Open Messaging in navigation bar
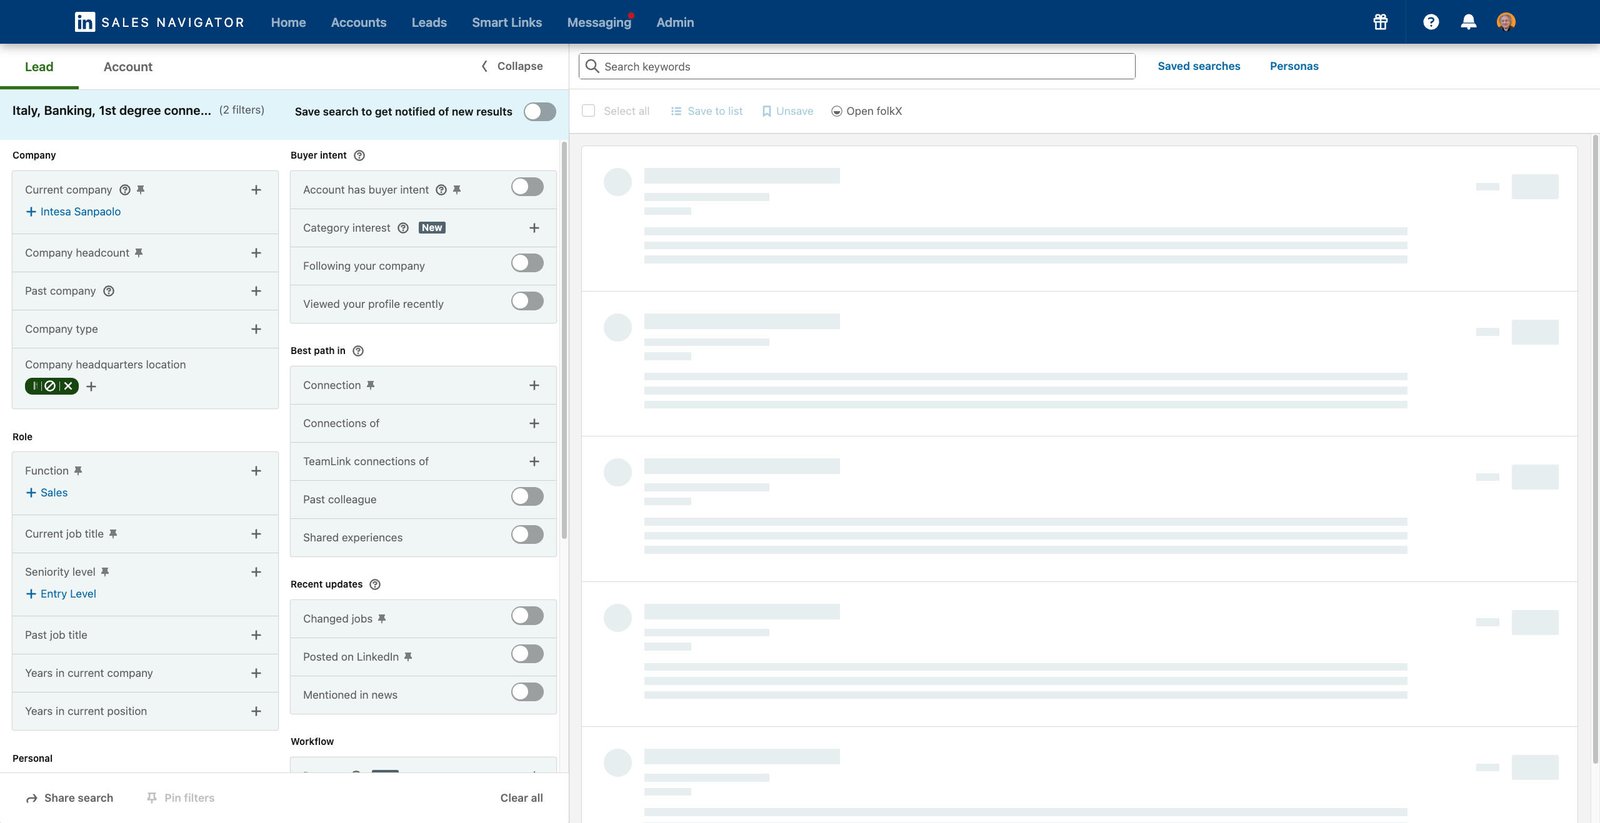 click(x=599, y=22)
